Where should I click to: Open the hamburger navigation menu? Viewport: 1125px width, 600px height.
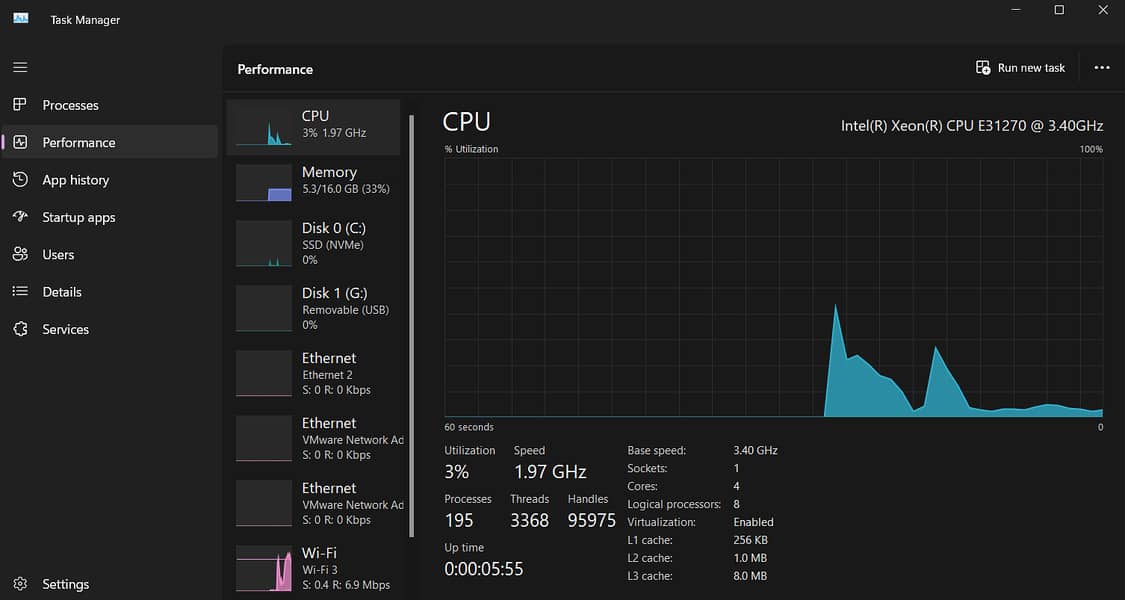click(20, 67)
